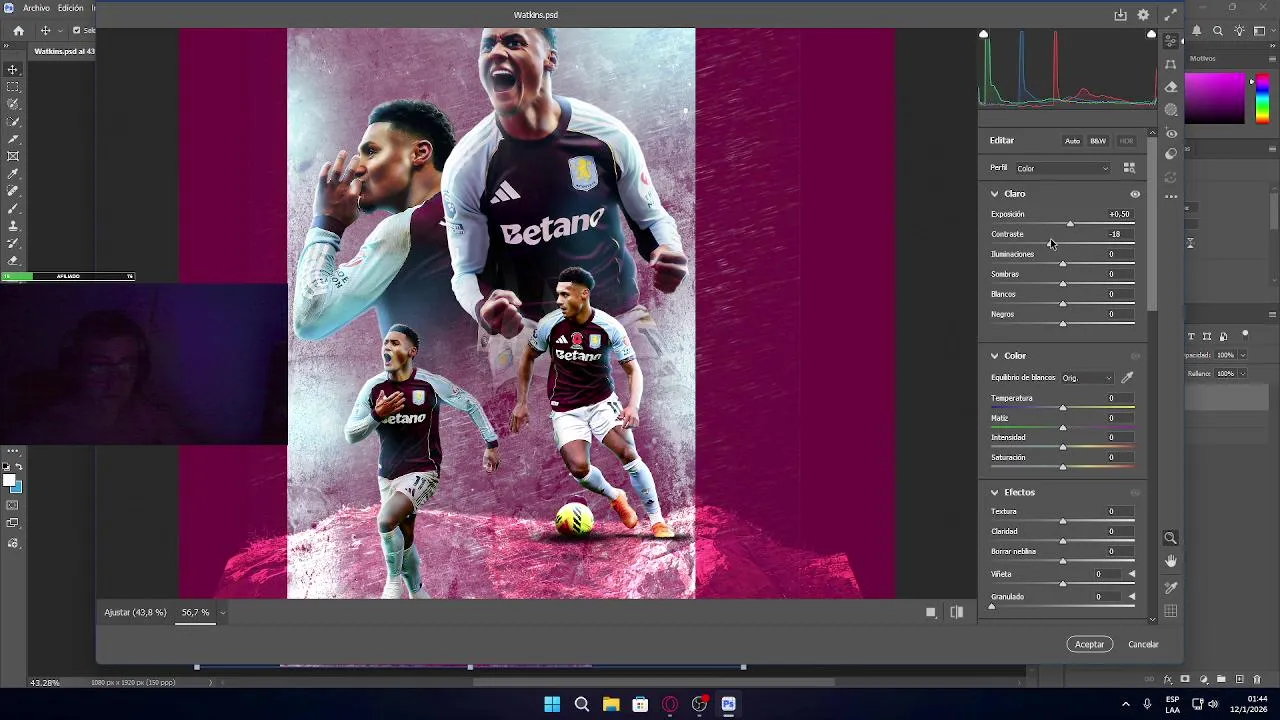
Task: Open Camera Raw more options ellipsis
Action: pyautogui.click(x=1171, y=196)
